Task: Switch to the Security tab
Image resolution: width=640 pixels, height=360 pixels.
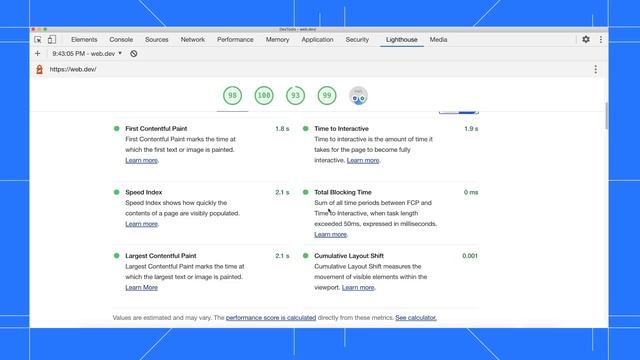Action: (357, 40)
